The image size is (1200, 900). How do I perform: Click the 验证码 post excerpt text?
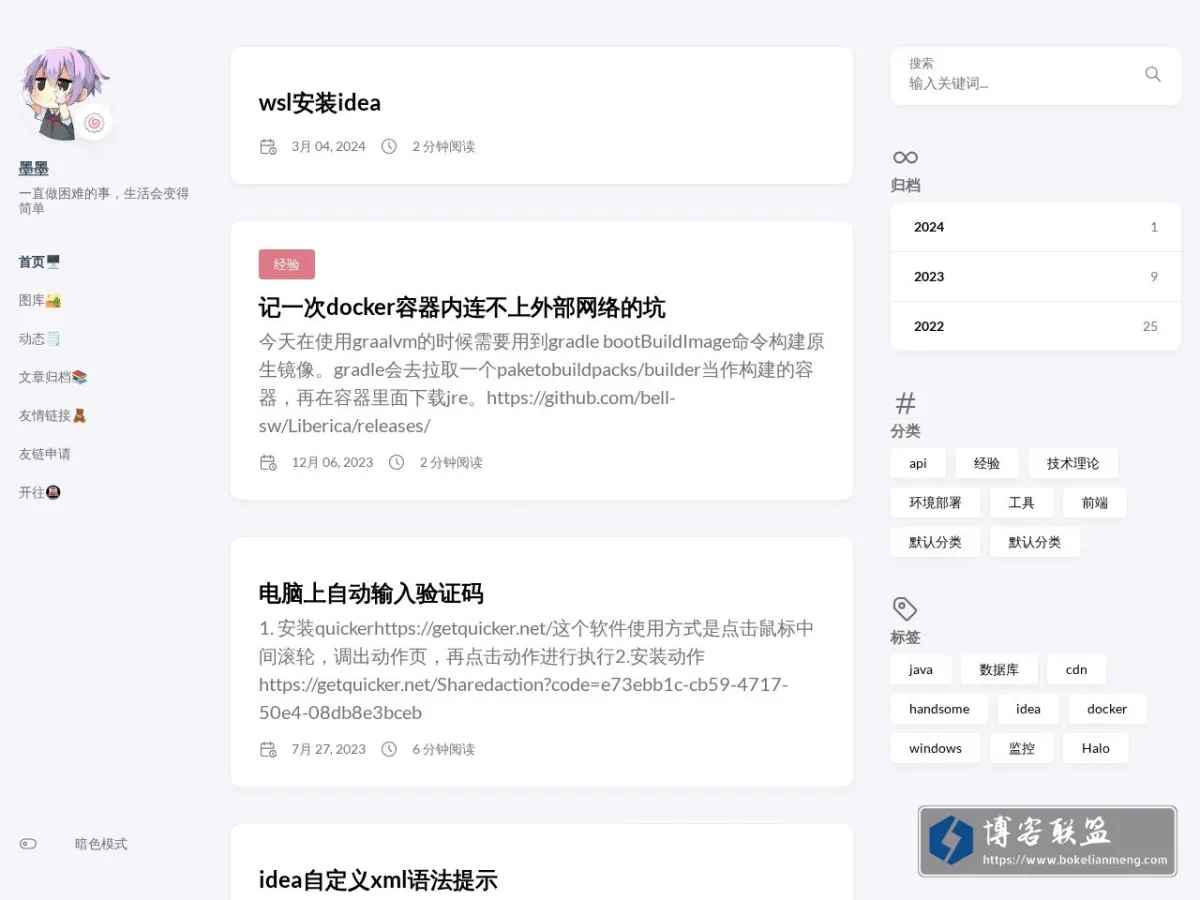537,671
